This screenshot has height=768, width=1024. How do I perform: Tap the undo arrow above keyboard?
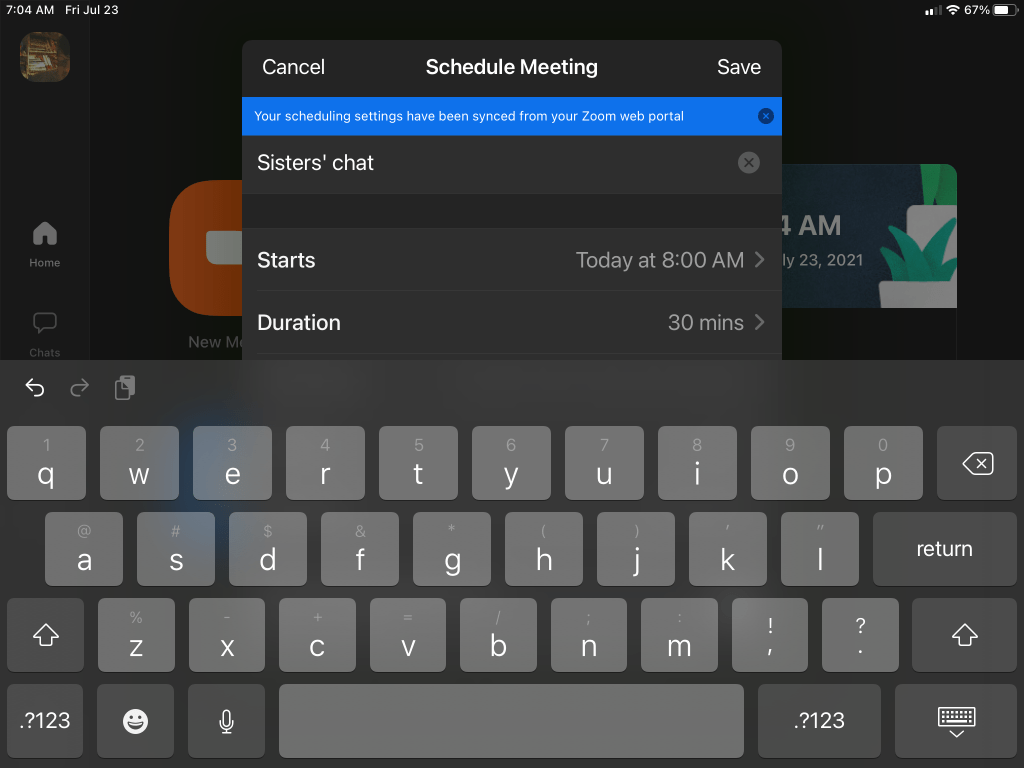[35, 388]
